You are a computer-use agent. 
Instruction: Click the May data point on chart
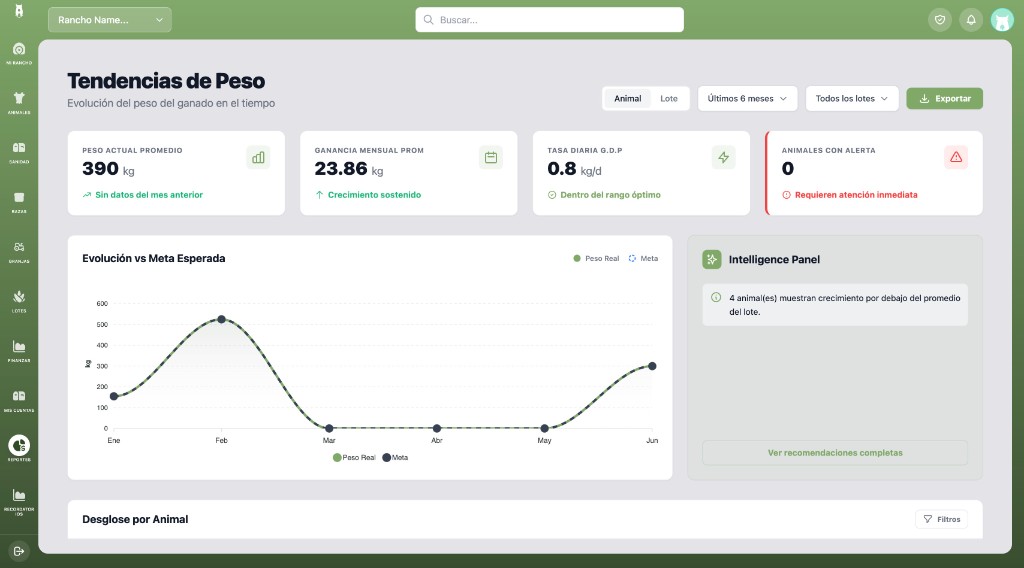(x=545, y=428)
